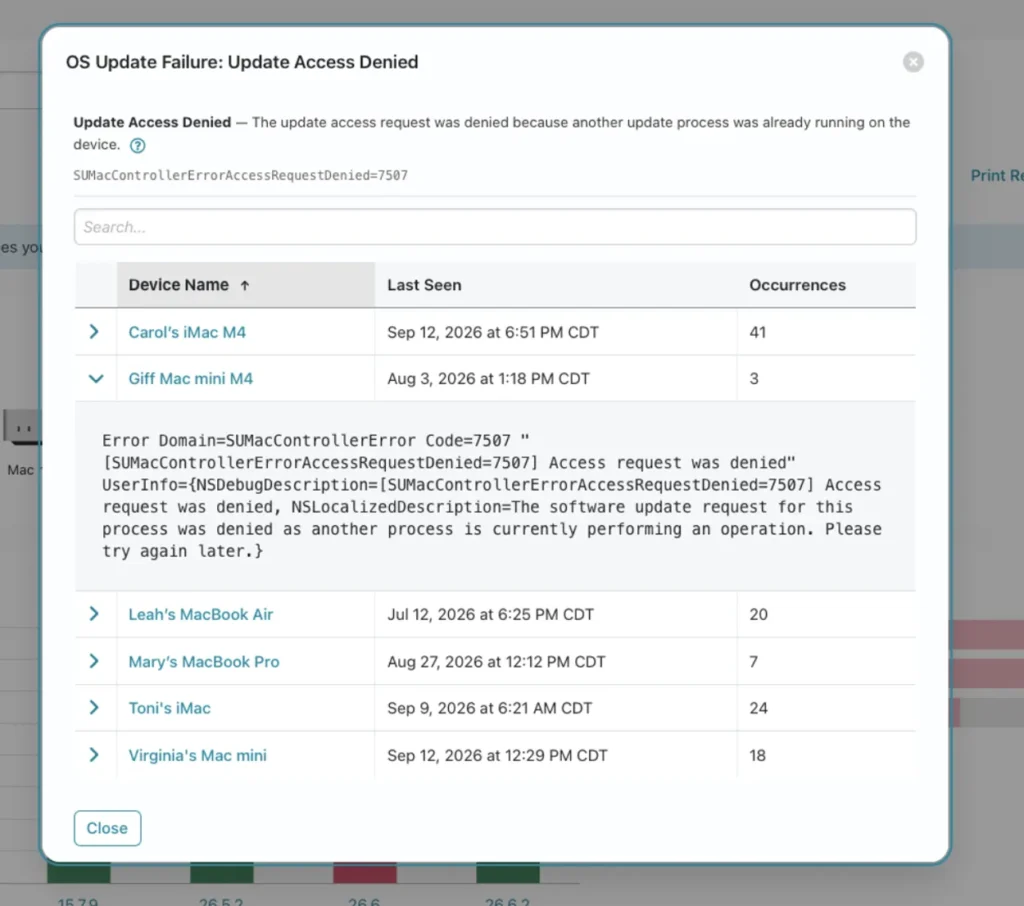
Task: Select the error detail text block
Action: 492,496
